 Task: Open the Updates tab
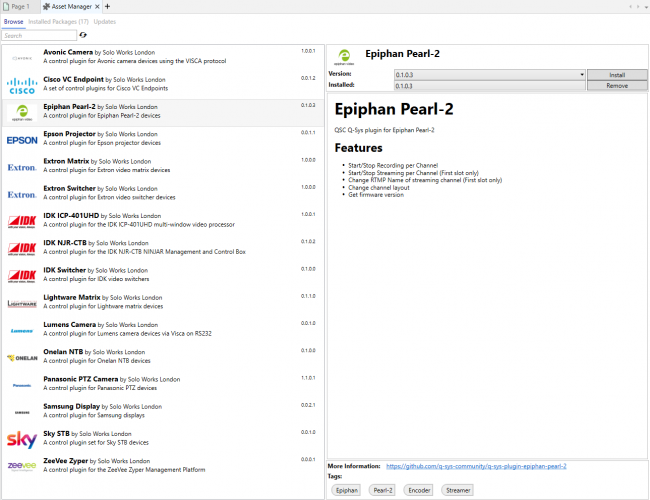tap(104, 22)
